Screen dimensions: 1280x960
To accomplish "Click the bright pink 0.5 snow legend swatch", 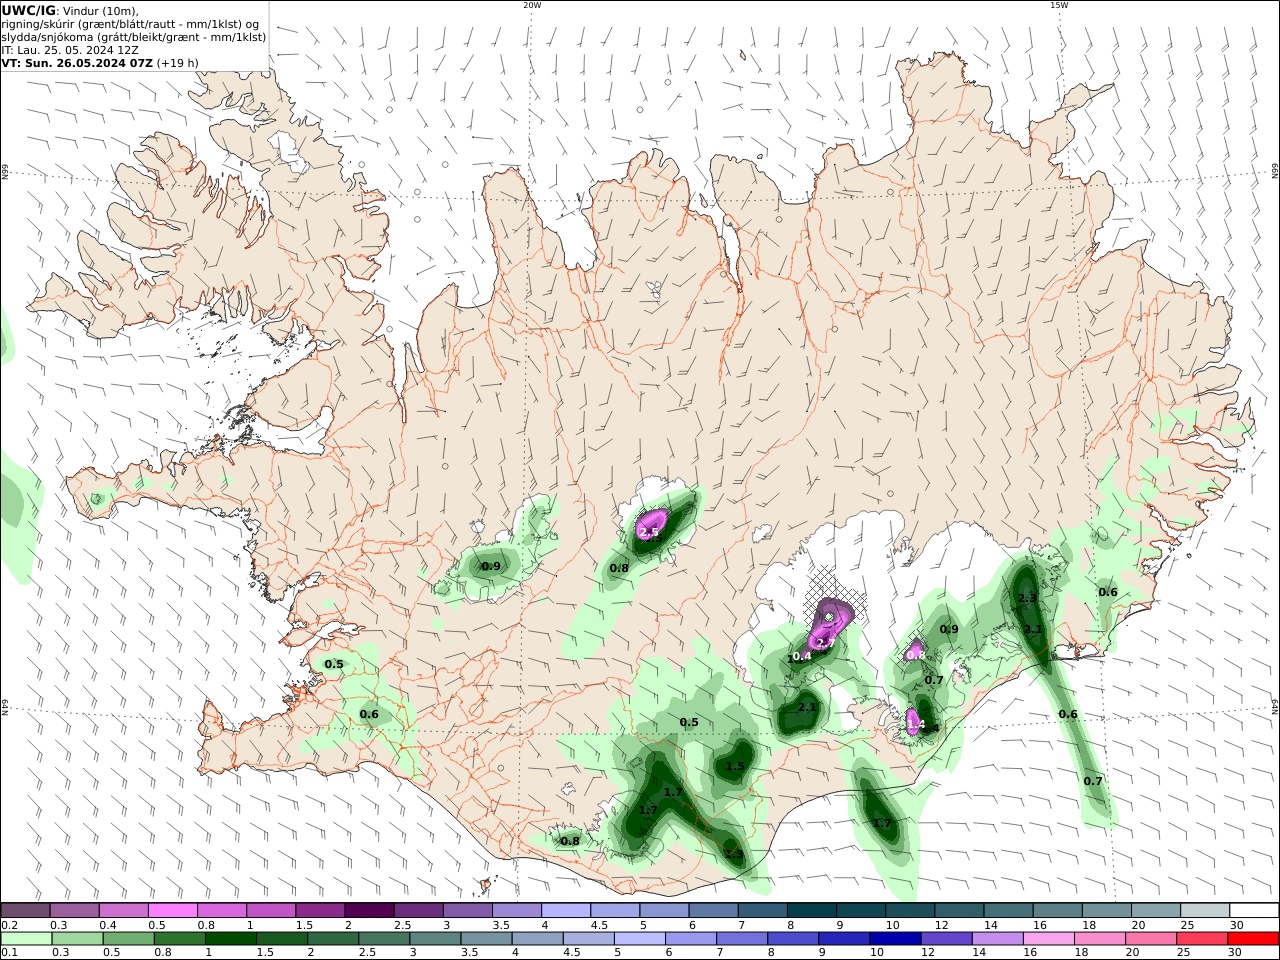I will click(173, 910).
